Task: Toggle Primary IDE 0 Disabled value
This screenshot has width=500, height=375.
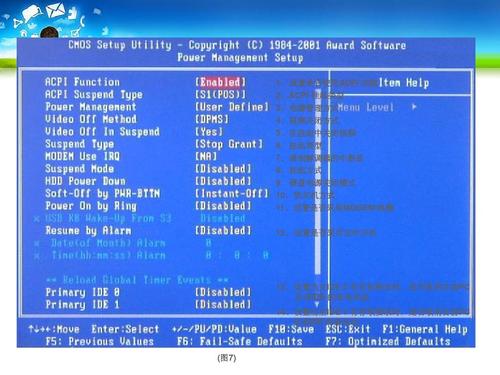Action: (x=223, y=292)
